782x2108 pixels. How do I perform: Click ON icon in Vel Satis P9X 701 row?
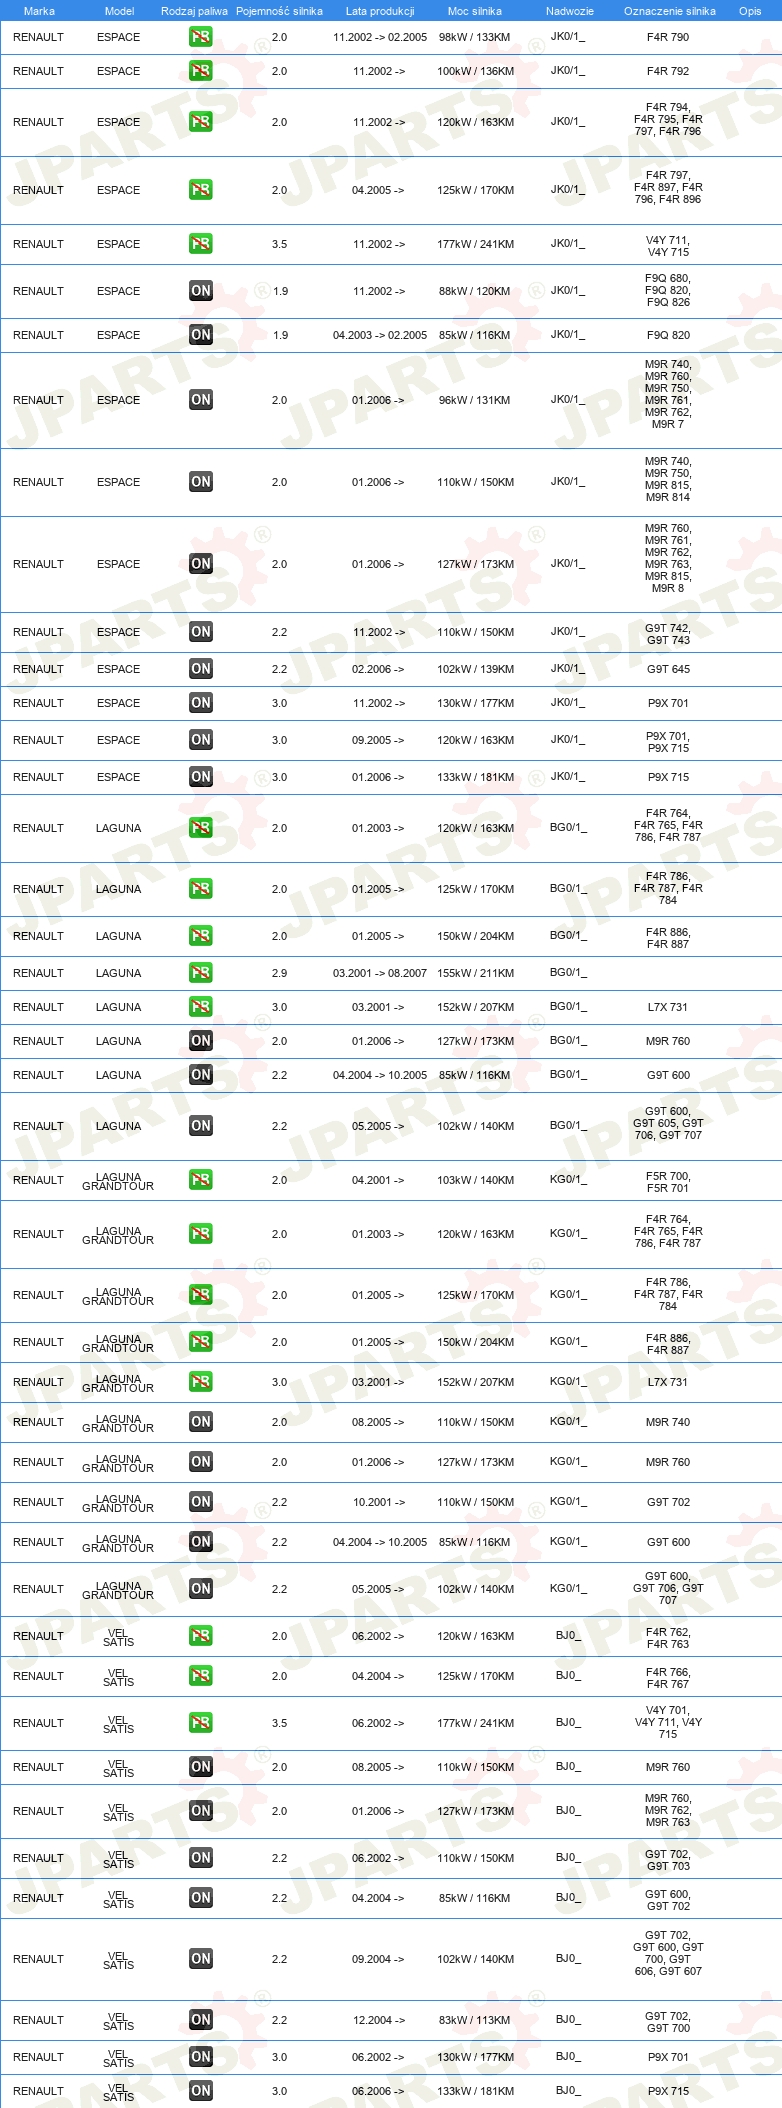pos(201,2057)
